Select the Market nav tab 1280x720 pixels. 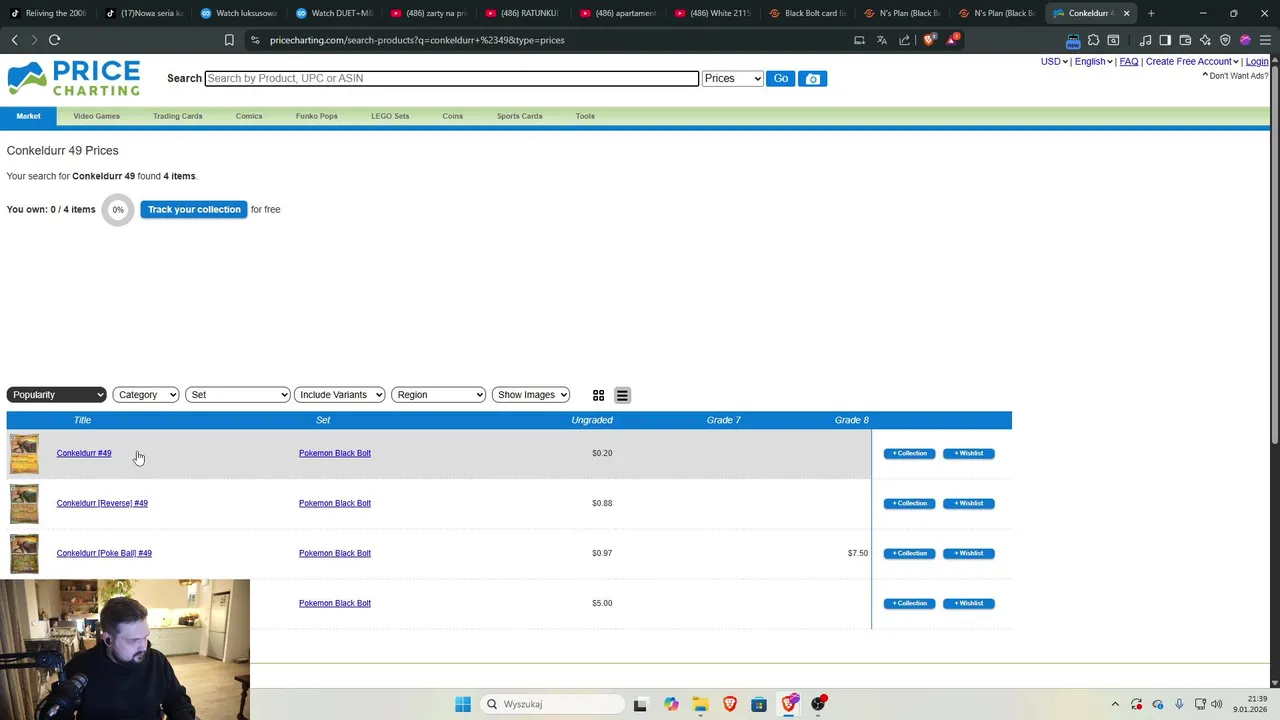(28, 116)
